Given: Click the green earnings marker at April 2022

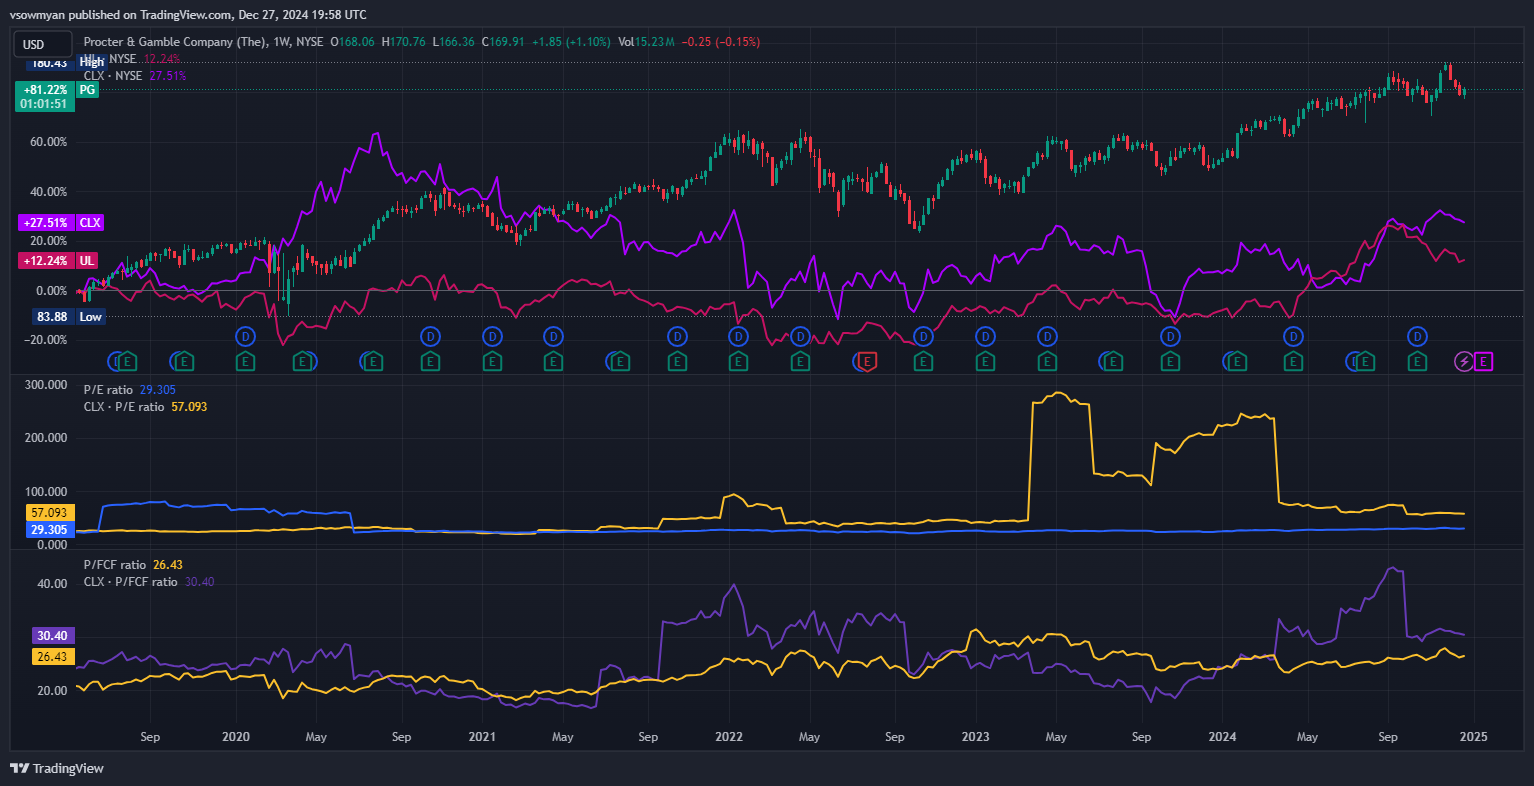Looking at the screenshot, I should (800, 361).
